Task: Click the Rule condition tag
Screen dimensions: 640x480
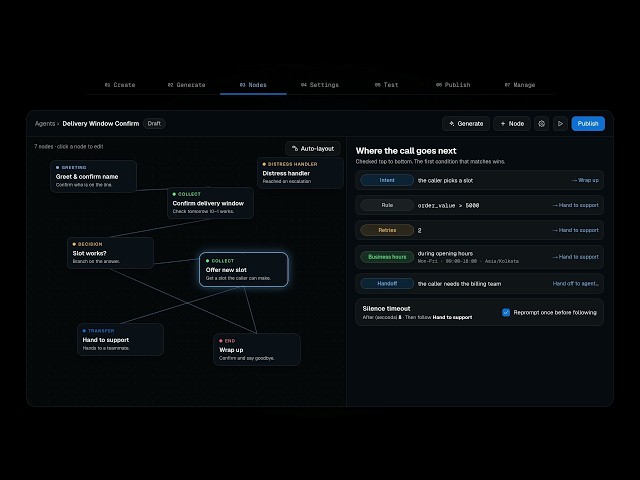Action: pos(387,205)
